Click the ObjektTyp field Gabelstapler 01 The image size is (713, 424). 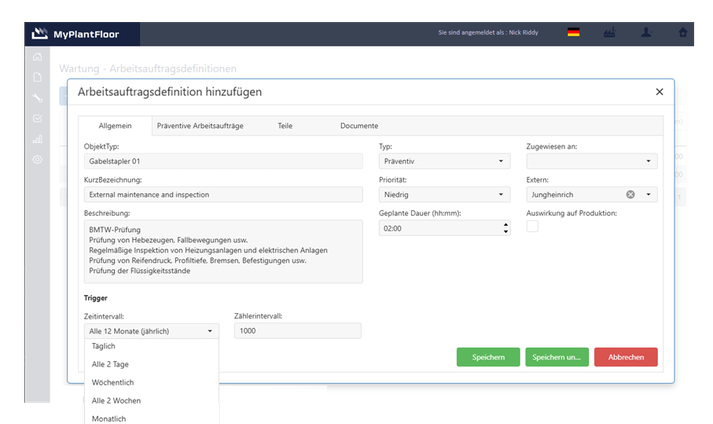[x=223, y=161]
